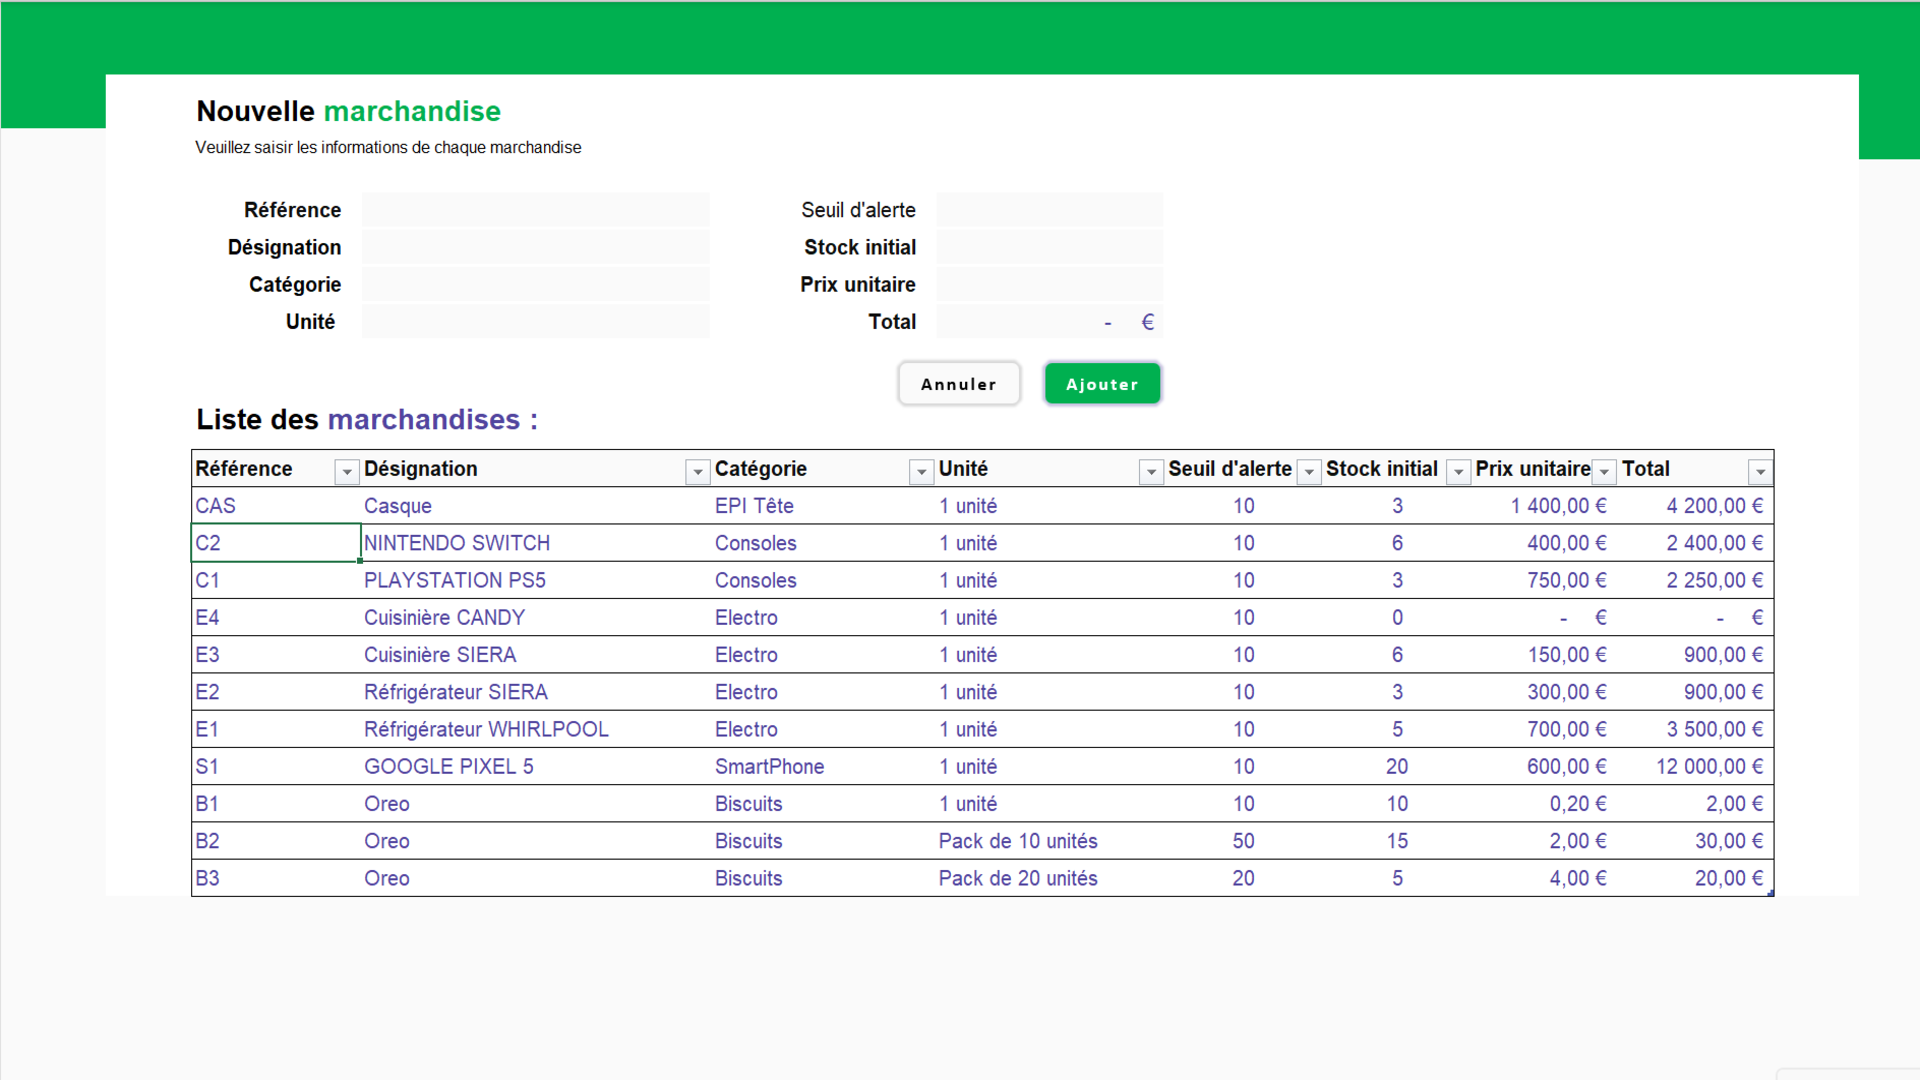
Task: Focus the Stock initial input field
Action: (1049, 247)
